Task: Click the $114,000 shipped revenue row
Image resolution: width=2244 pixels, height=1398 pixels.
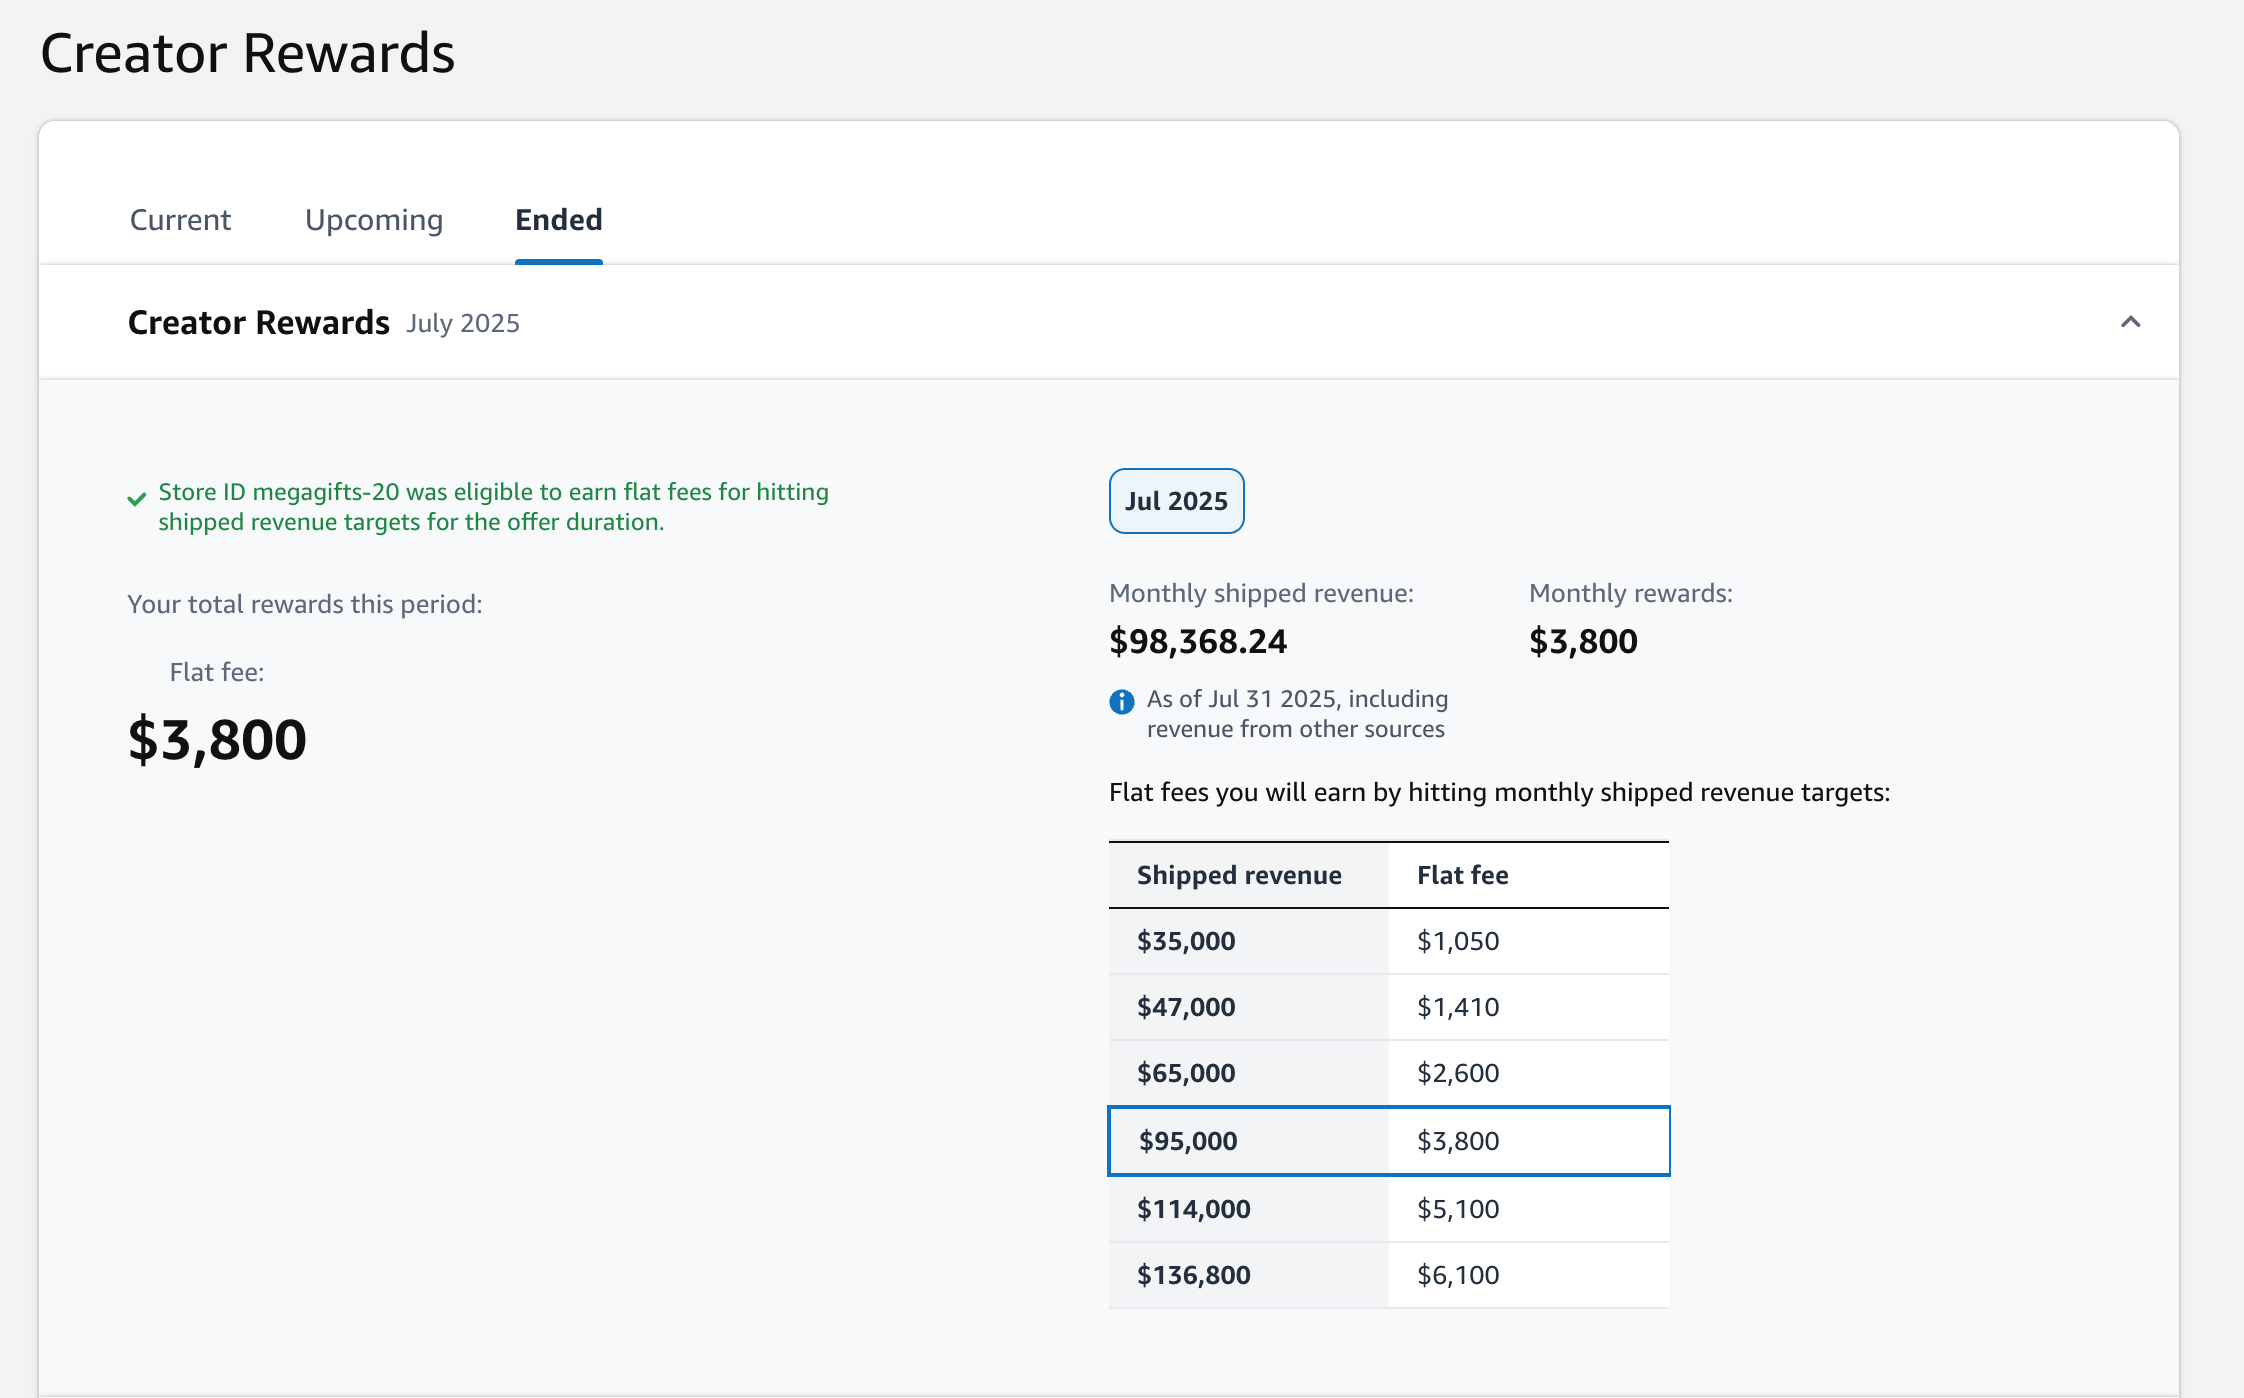Action: point(1193,1209)
